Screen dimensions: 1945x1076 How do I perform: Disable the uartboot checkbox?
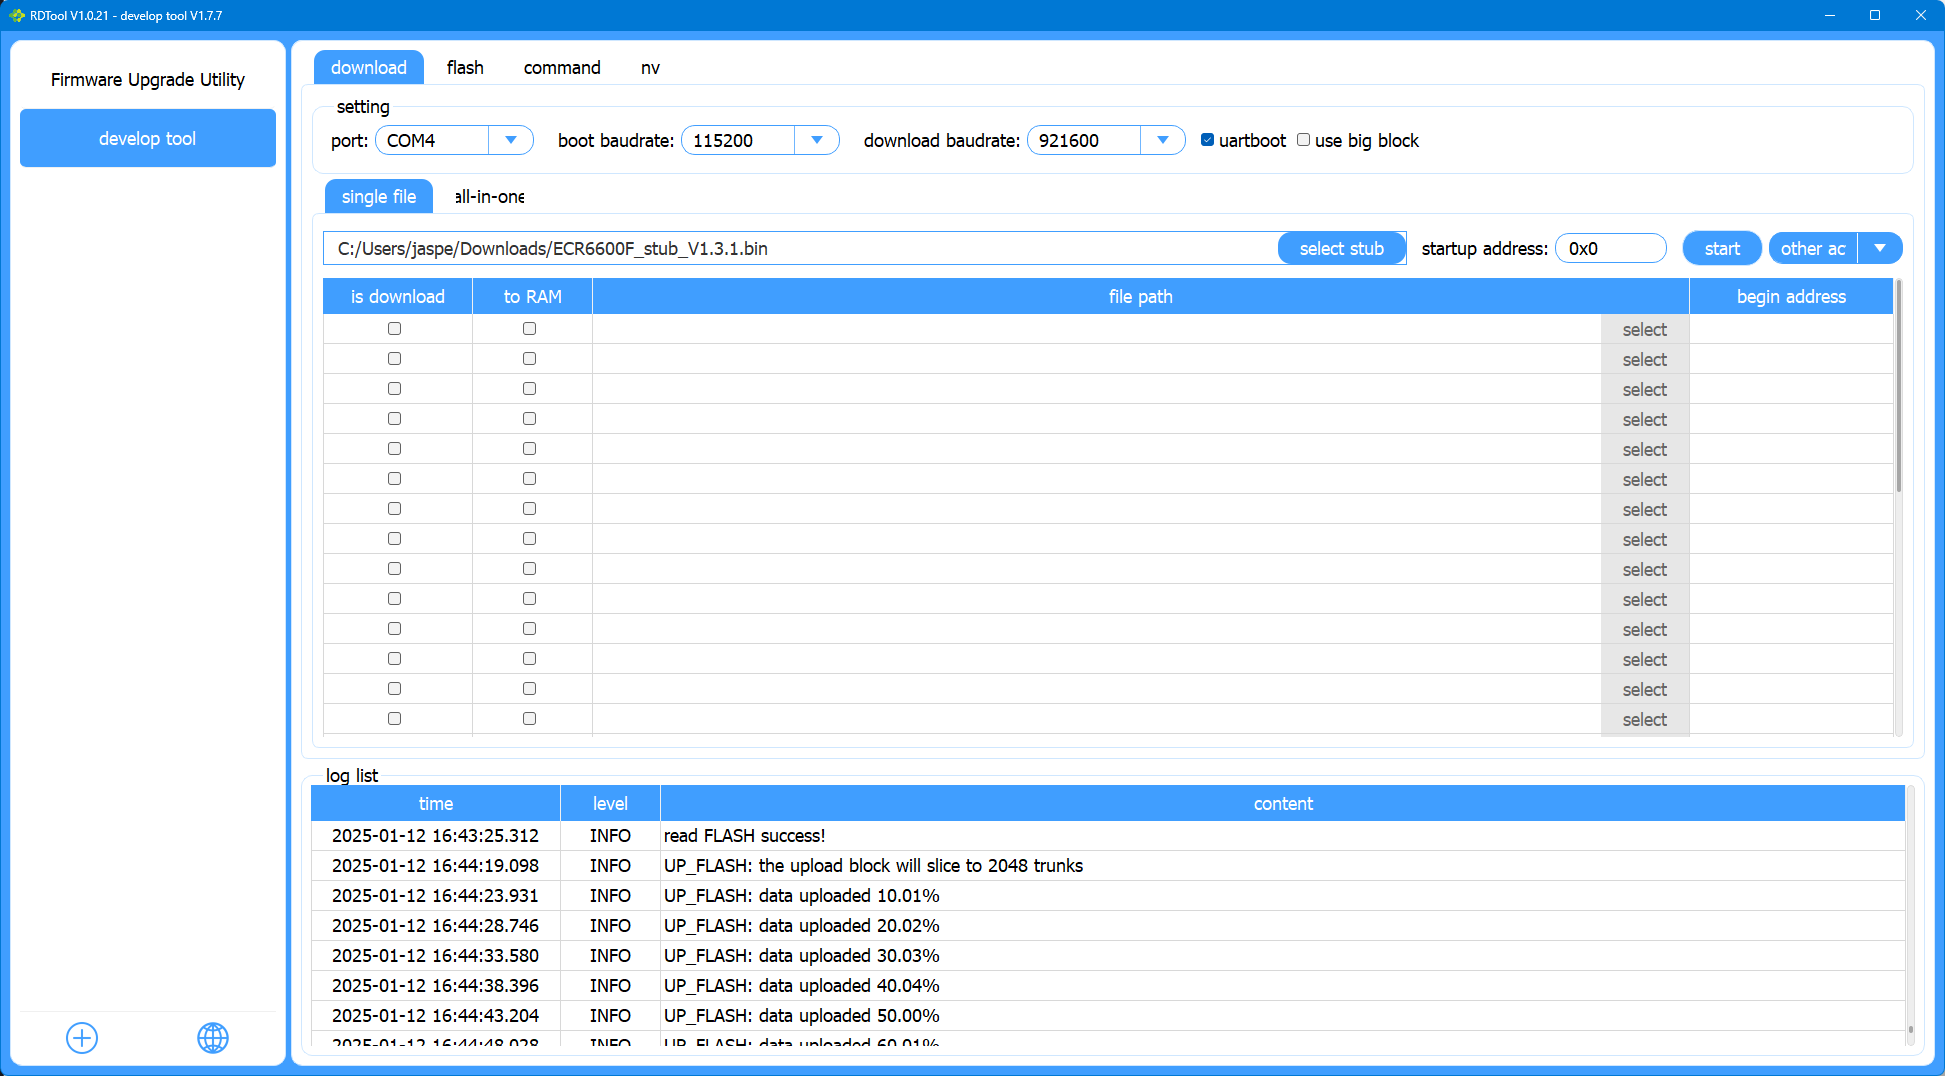tap(1207, 140)
